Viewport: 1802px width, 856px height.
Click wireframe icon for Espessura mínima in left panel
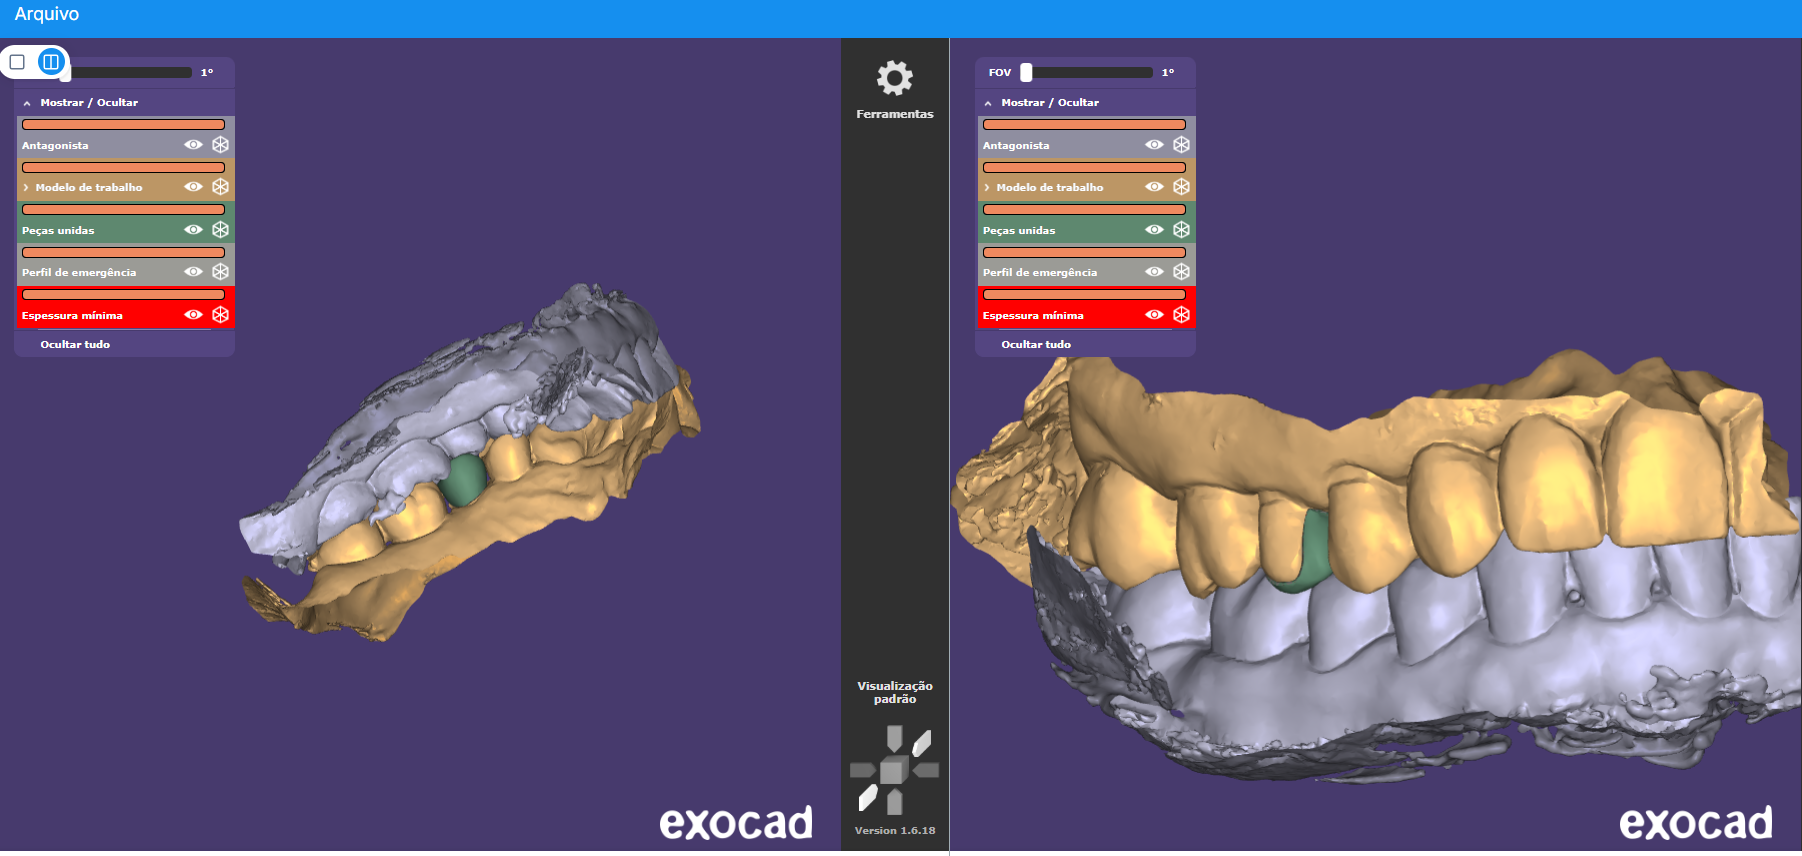coord(220,315)
